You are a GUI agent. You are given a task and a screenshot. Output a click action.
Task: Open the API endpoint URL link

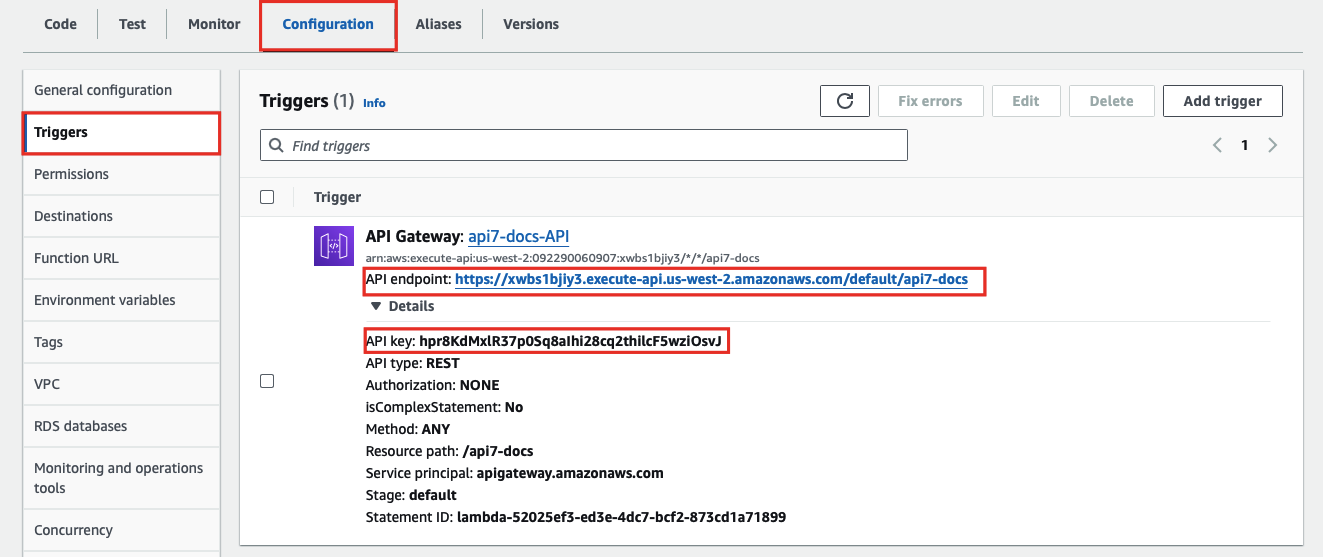[x=711, y=280]
